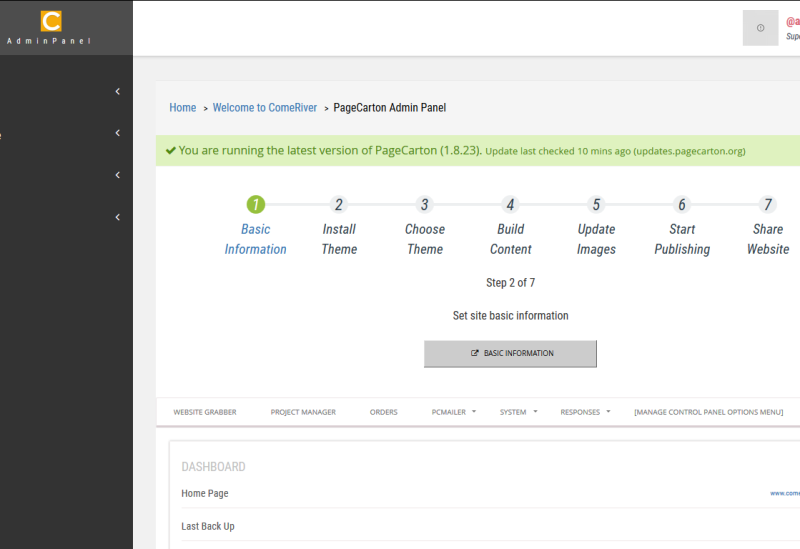The width and height of the screenshot is (800, 549).
Task: Click the BASIC INFORMATION button
Action: (x=510, y=354)
